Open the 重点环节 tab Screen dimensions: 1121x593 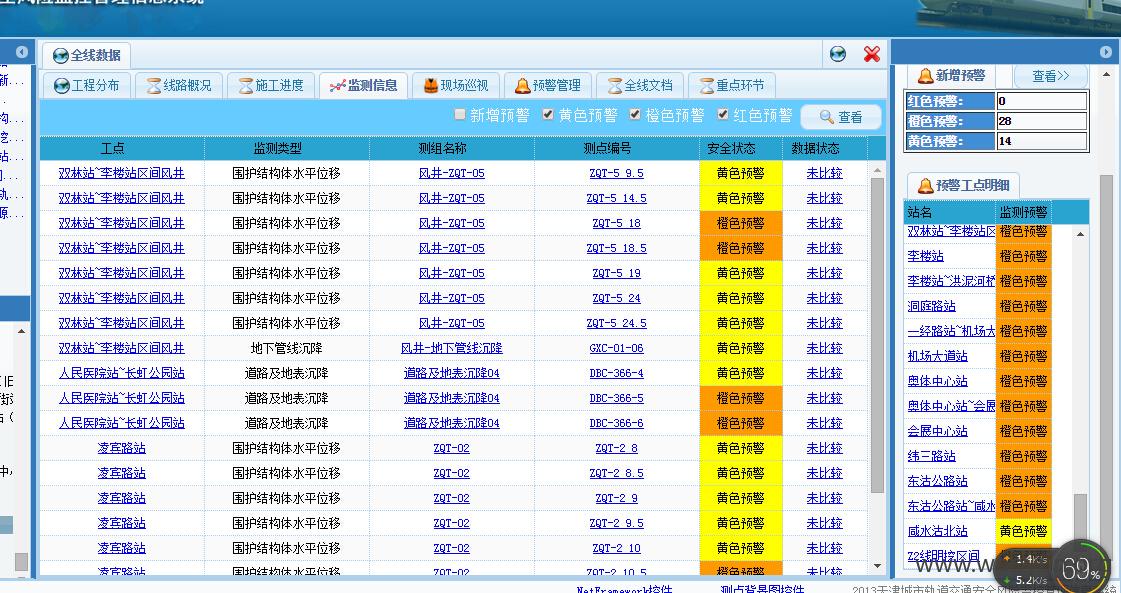(x=732, y=86)
